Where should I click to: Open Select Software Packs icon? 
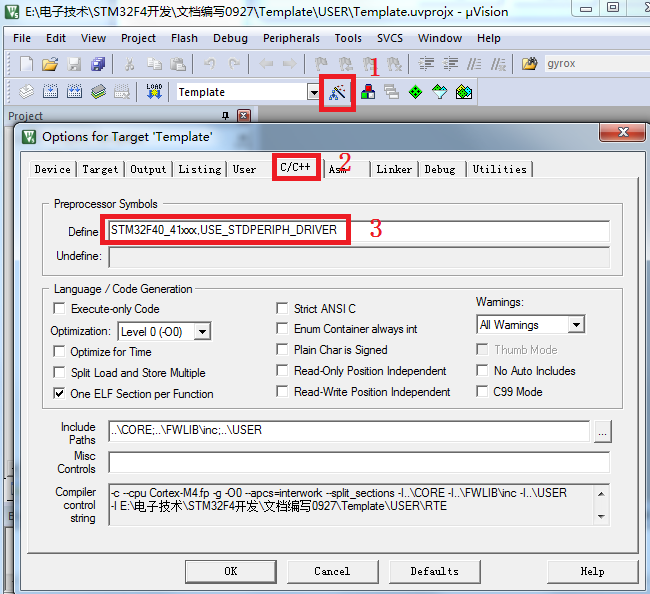tap(439, 92)
